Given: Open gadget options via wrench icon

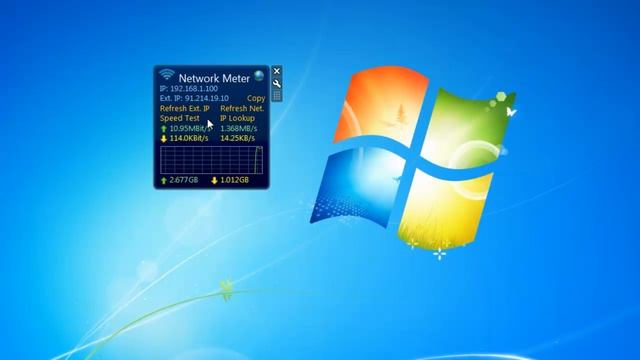Looking at the screenshot, I should click(277, 84).
